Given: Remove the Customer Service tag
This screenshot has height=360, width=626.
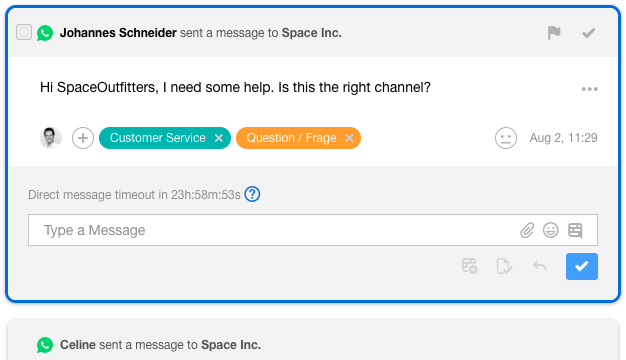Looking at the screenshot, I should click(219, 138).
